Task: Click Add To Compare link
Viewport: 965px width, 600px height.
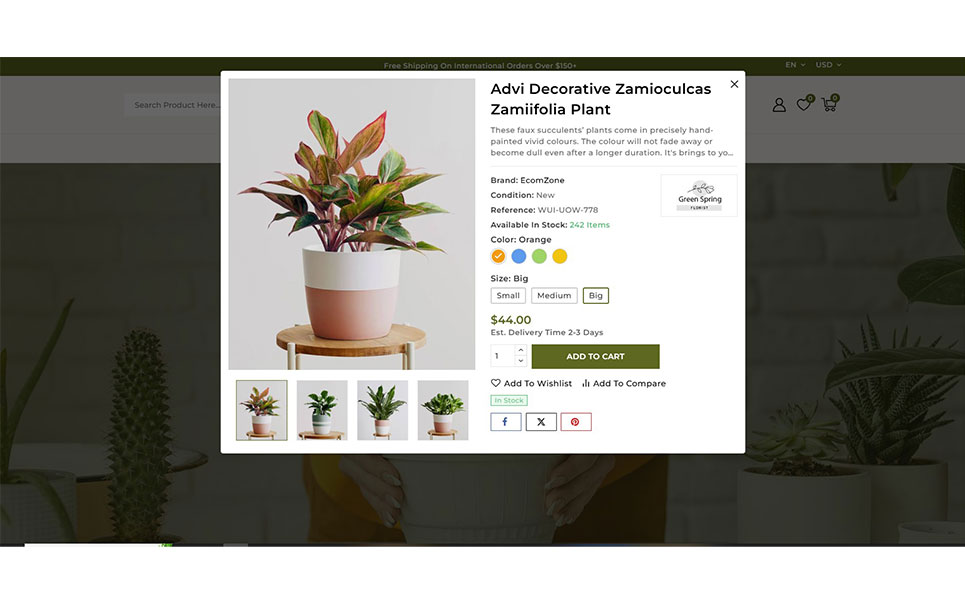Action: point(623,383)
